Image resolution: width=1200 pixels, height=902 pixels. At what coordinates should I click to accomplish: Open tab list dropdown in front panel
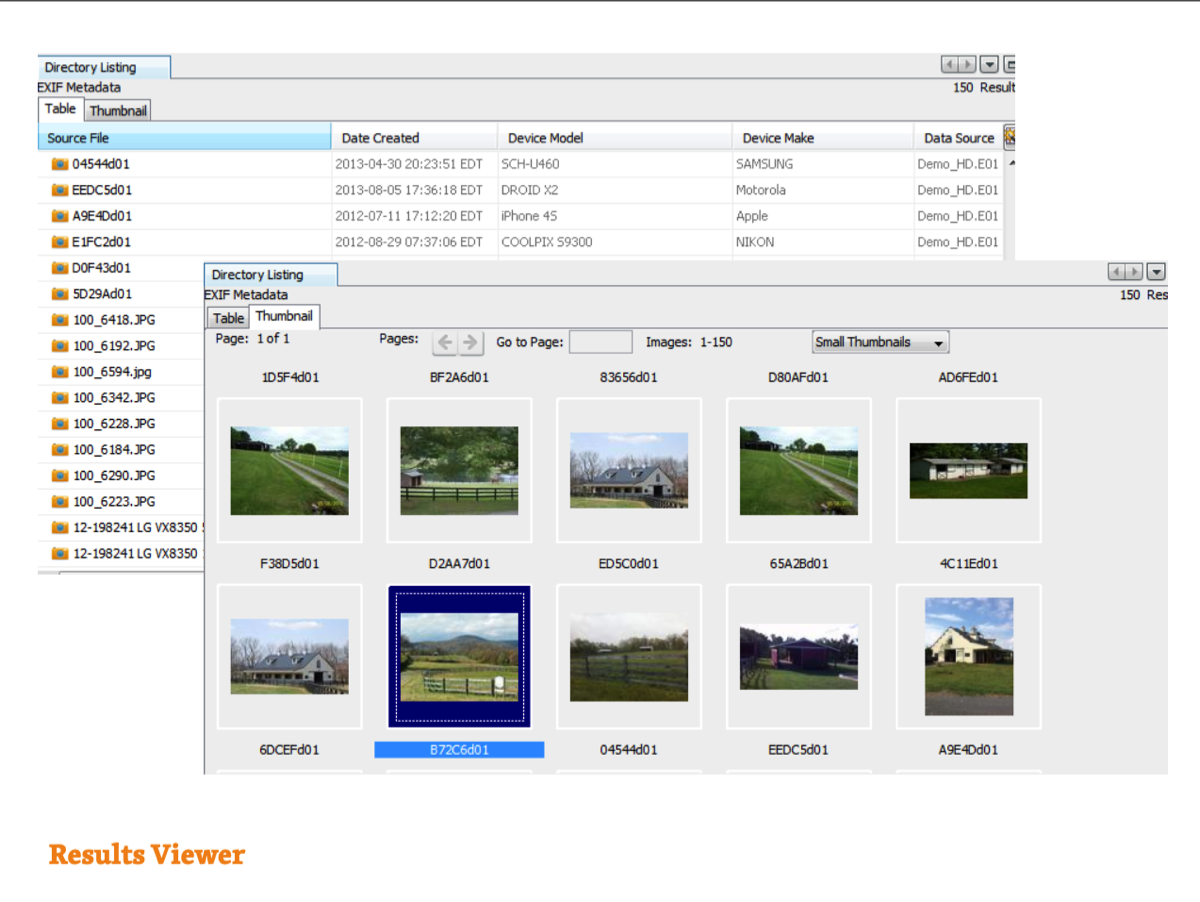pos(1156,272)
